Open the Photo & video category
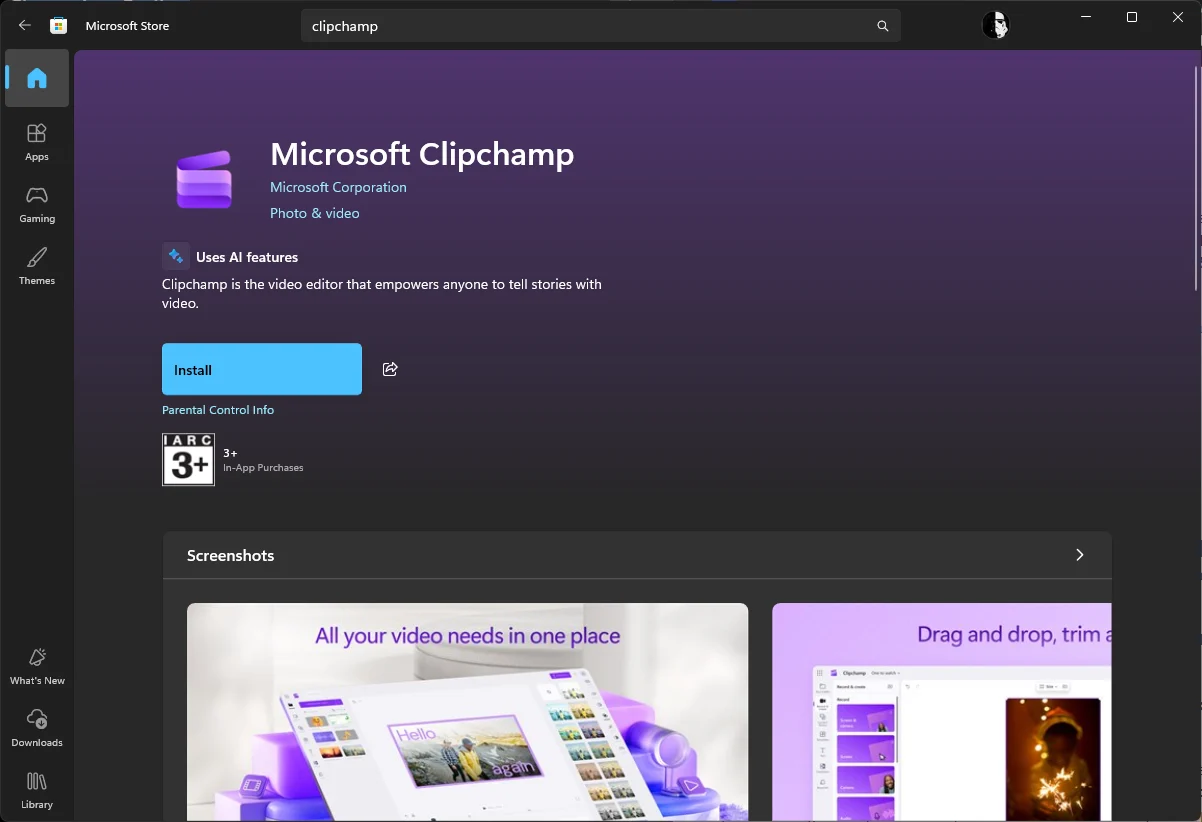 314,213
